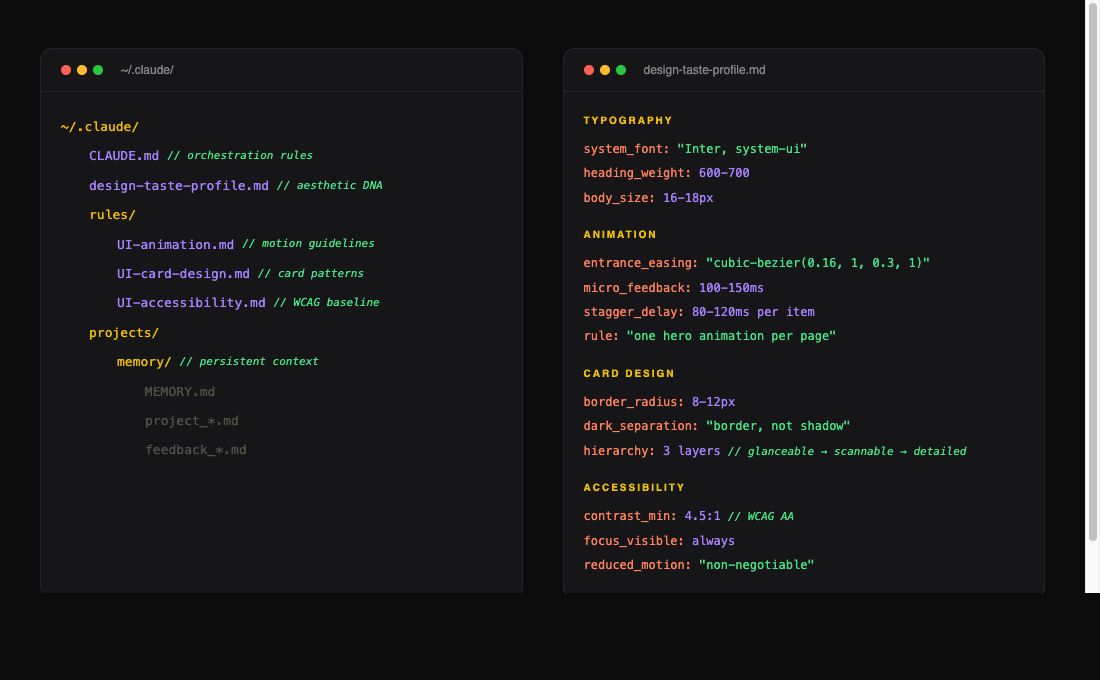Click the yellow traffic light on the right window
The height and width of the screenshot is (680, 1100).
coord(605,70)
